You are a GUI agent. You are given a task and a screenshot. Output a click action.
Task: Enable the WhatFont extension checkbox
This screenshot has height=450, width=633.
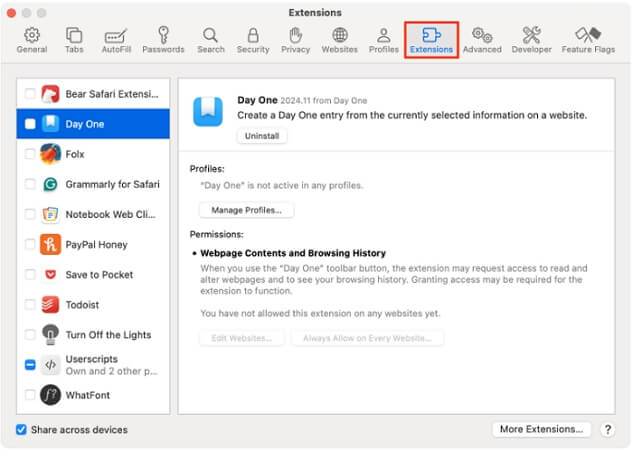click(30, 395)
